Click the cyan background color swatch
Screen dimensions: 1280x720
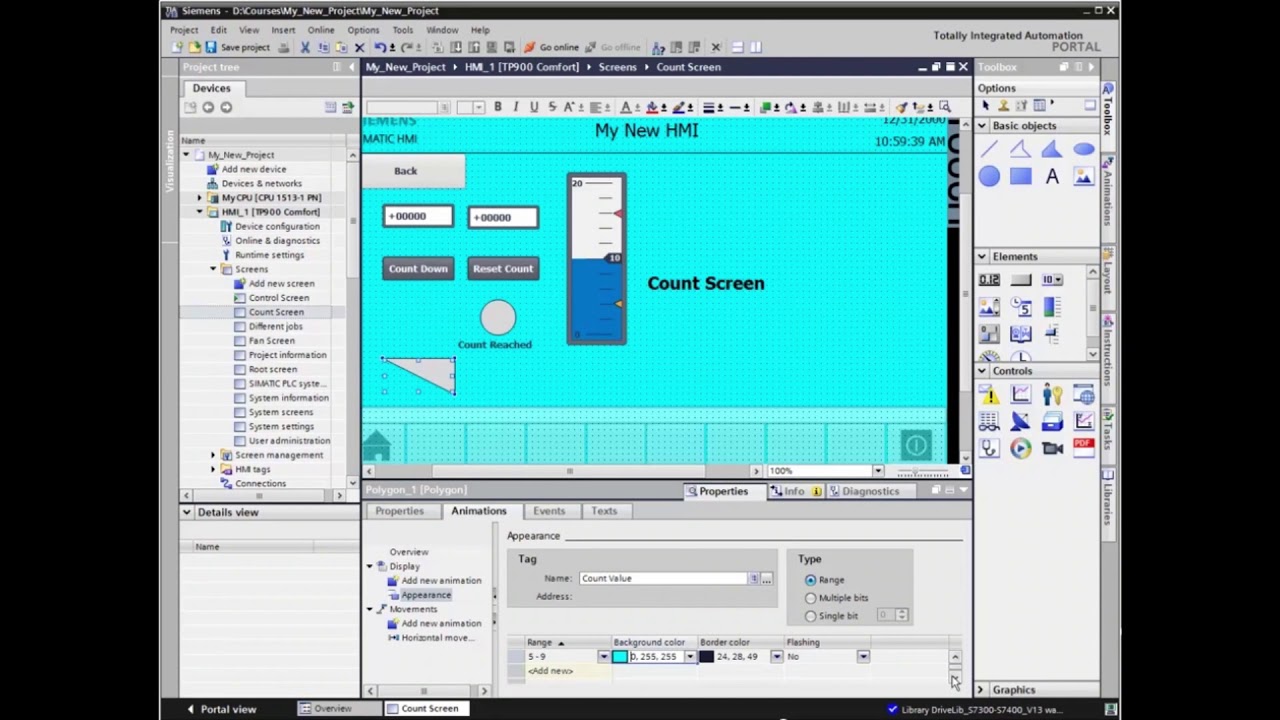620,657
